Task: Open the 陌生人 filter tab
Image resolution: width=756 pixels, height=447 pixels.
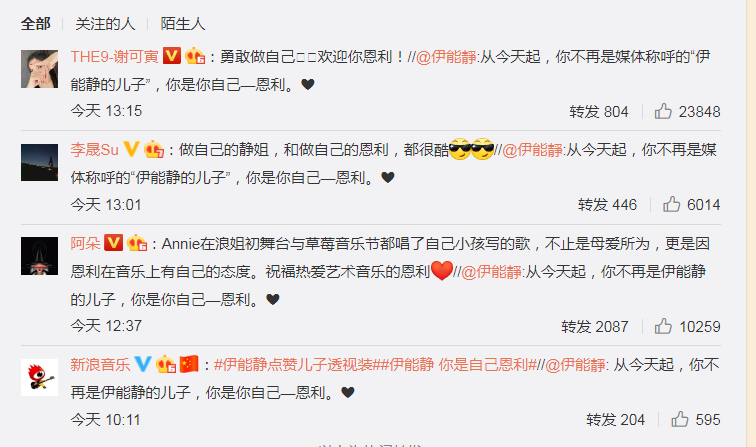Action: 183,24
